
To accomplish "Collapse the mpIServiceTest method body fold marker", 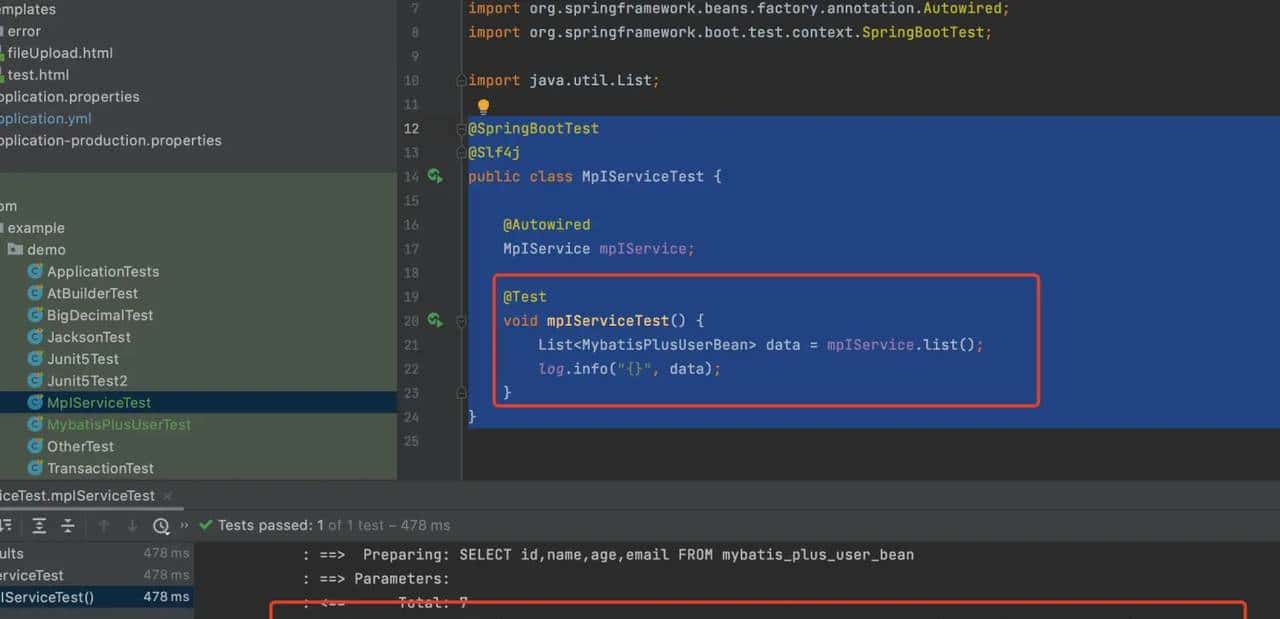I will tap(459, 321).
